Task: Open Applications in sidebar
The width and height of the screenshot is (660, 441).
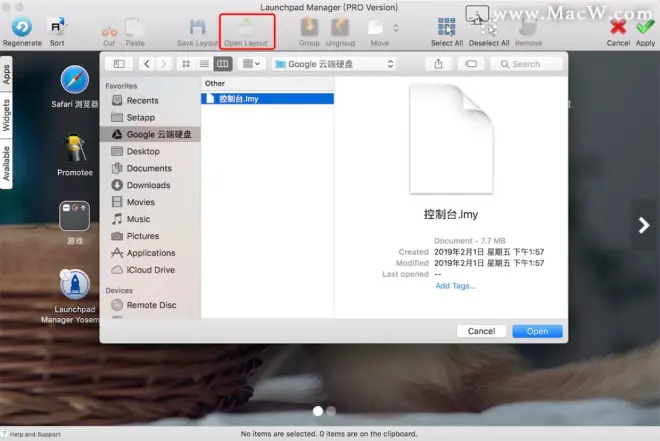Action: point(150,253)
